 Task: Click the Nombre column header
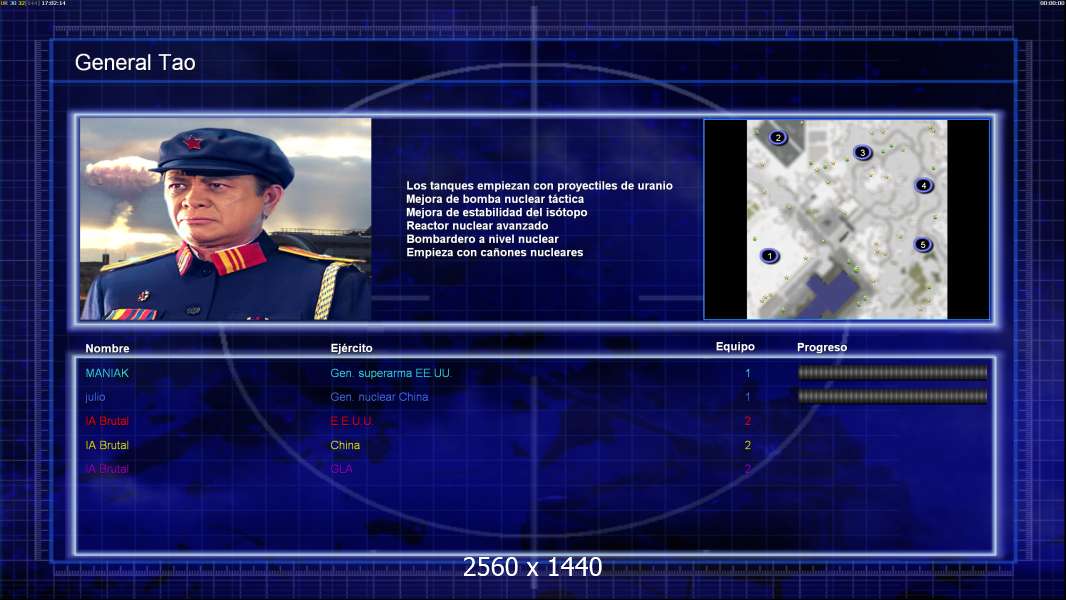107,348
